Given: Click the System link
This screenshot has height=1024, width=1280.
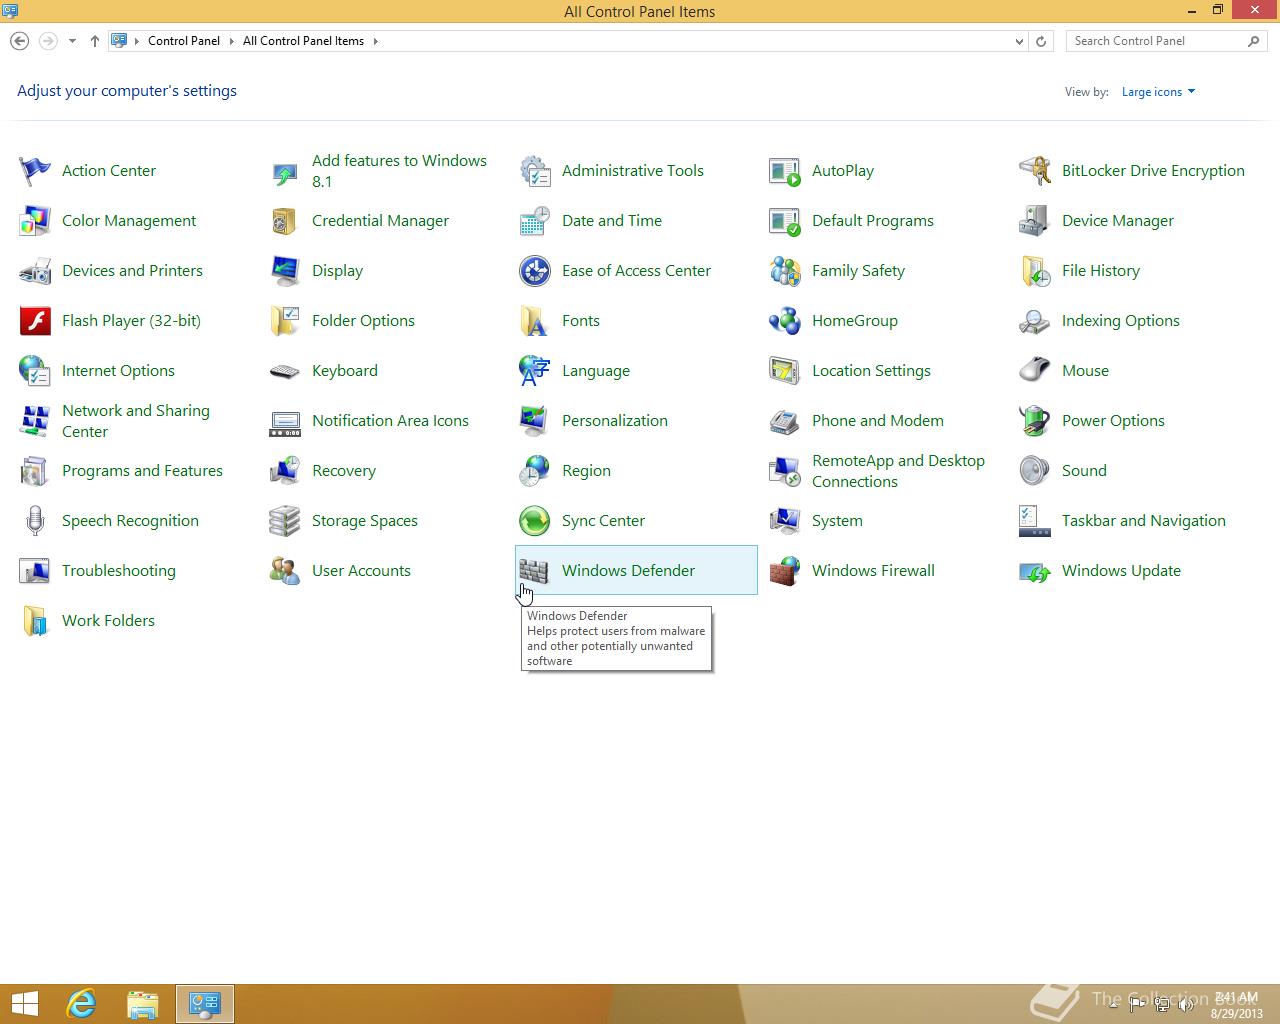Looking at the screenshot, I should tap(837, 521).
